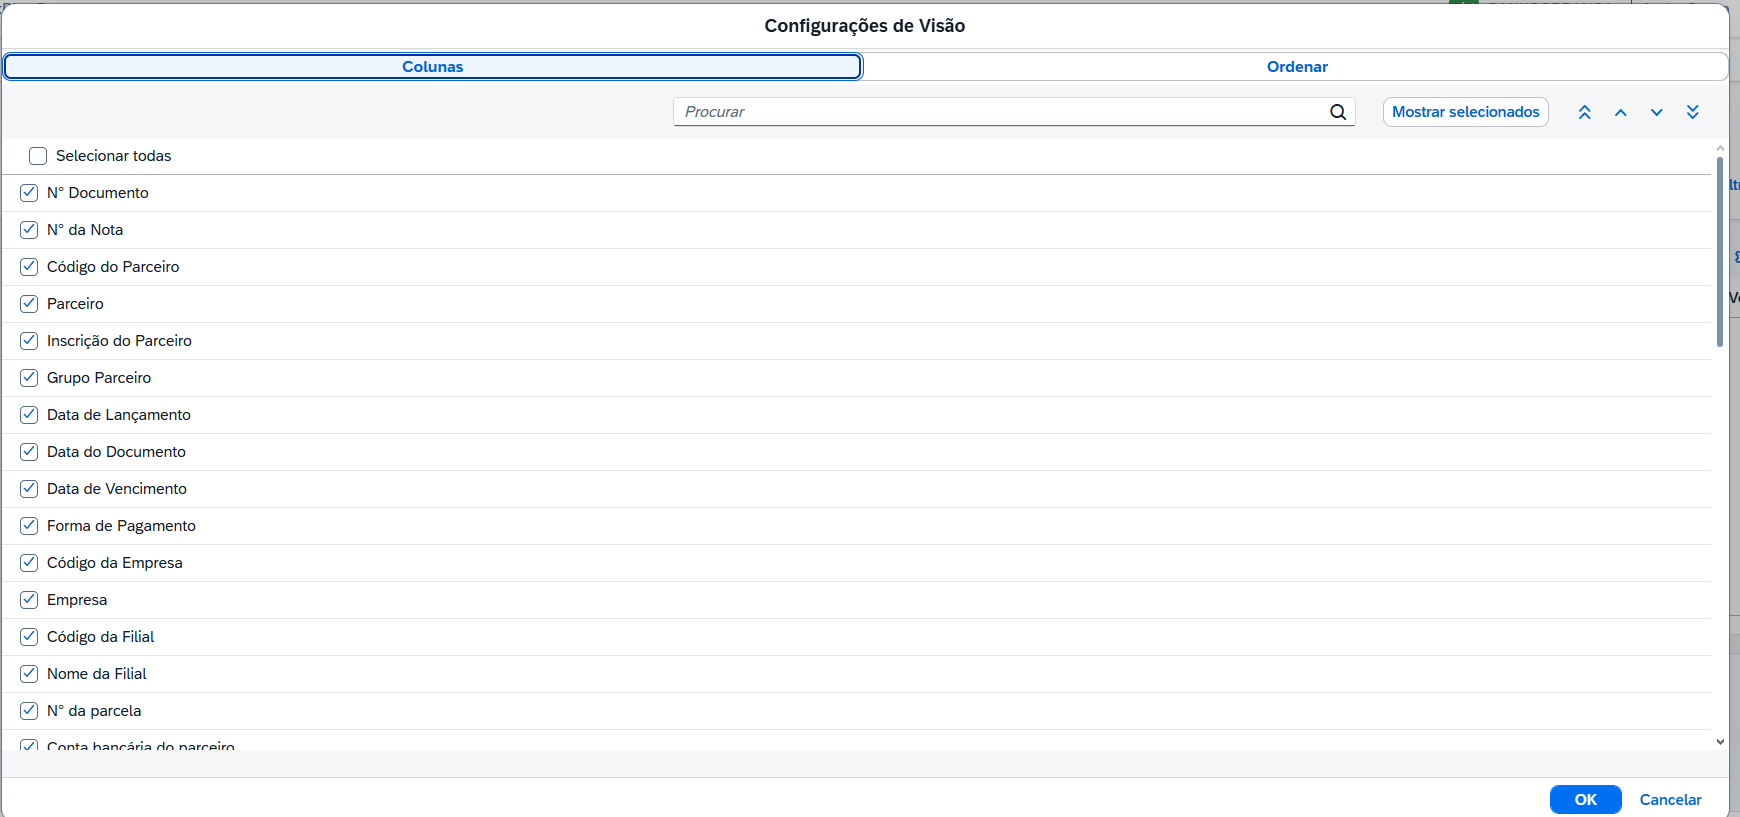
Task: Click the column list vertical scrollbar
Action: [1720, 252]
